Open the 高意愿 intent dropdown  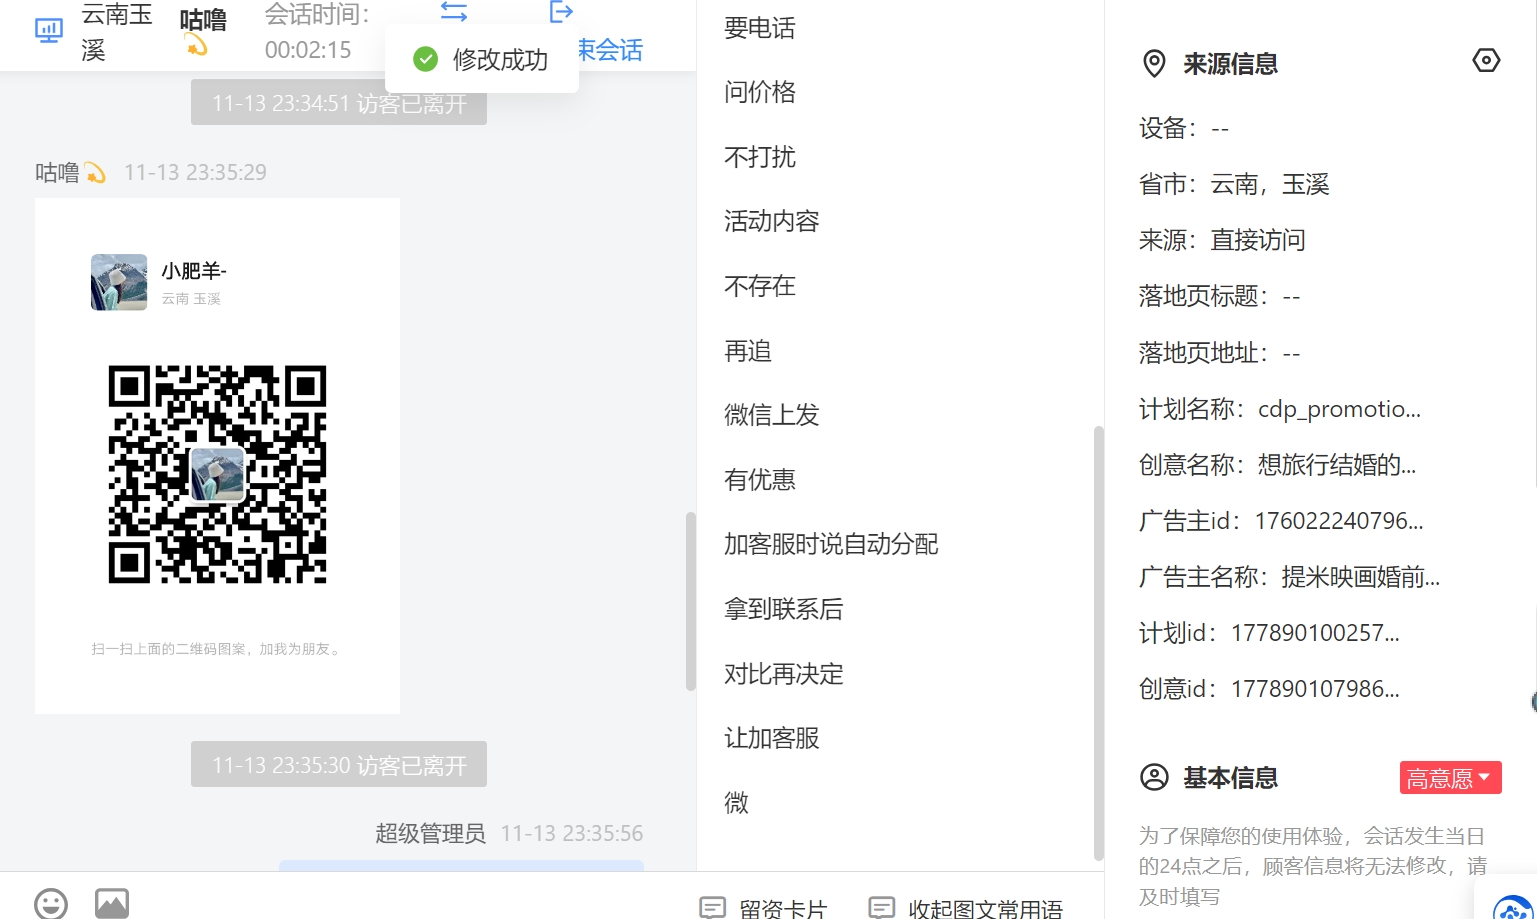pyautogui.click(x=1450, y=778)
